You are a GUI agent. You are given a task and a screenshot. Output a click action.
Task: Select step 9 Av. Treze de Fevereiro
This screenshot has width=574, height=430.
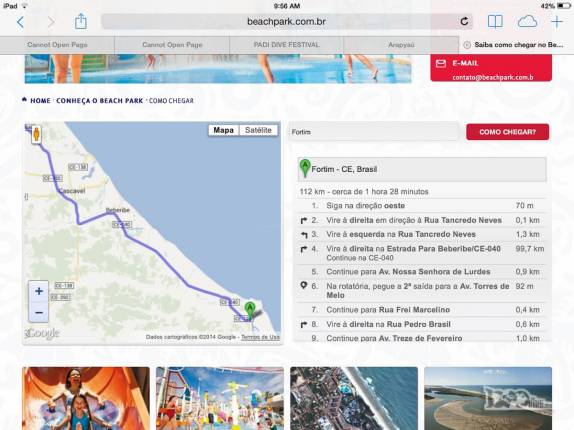pos(421,338)
